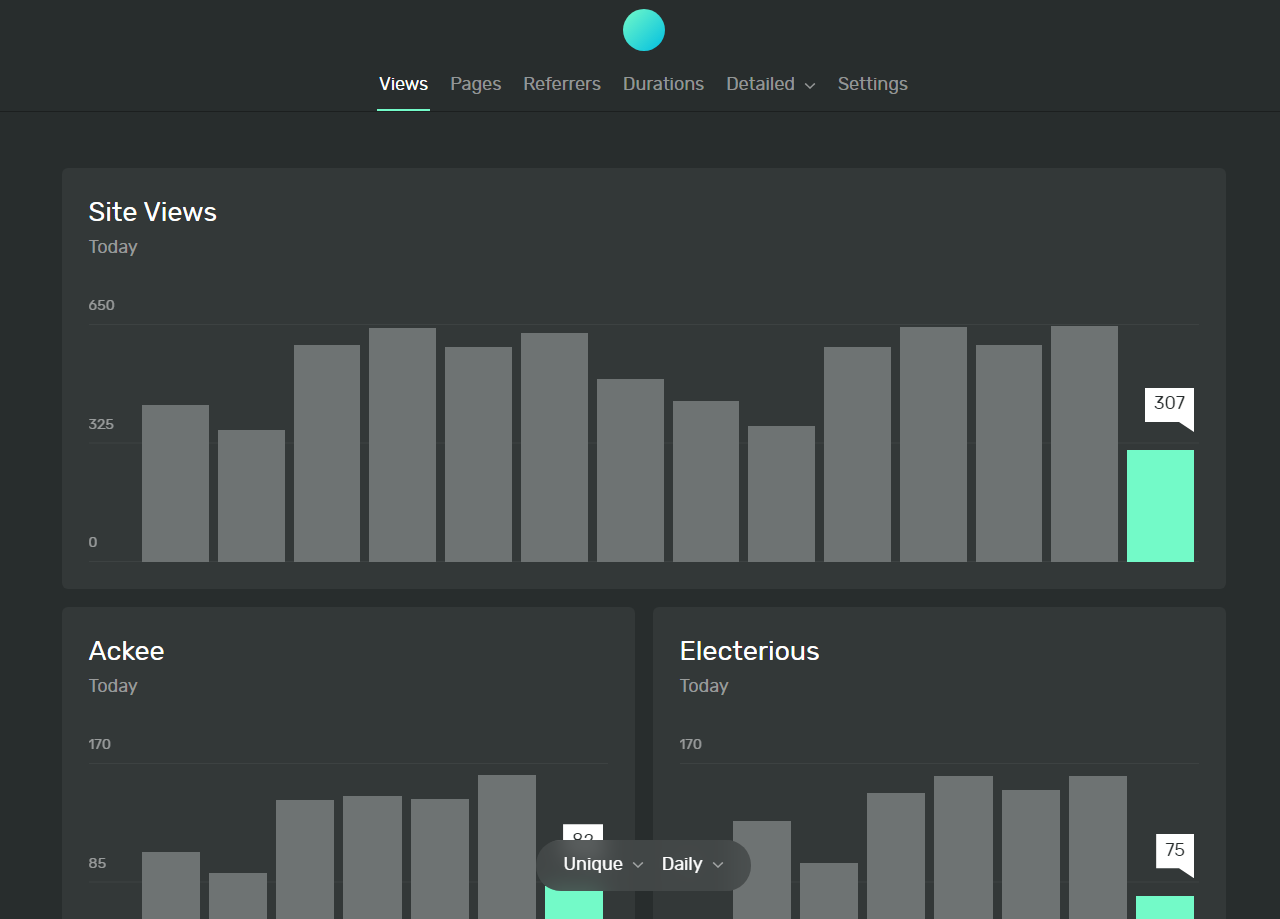Click the chevron next to Unique
Image resolution: width=1280 pixels, height=919 pixels.
coord(638,865)
